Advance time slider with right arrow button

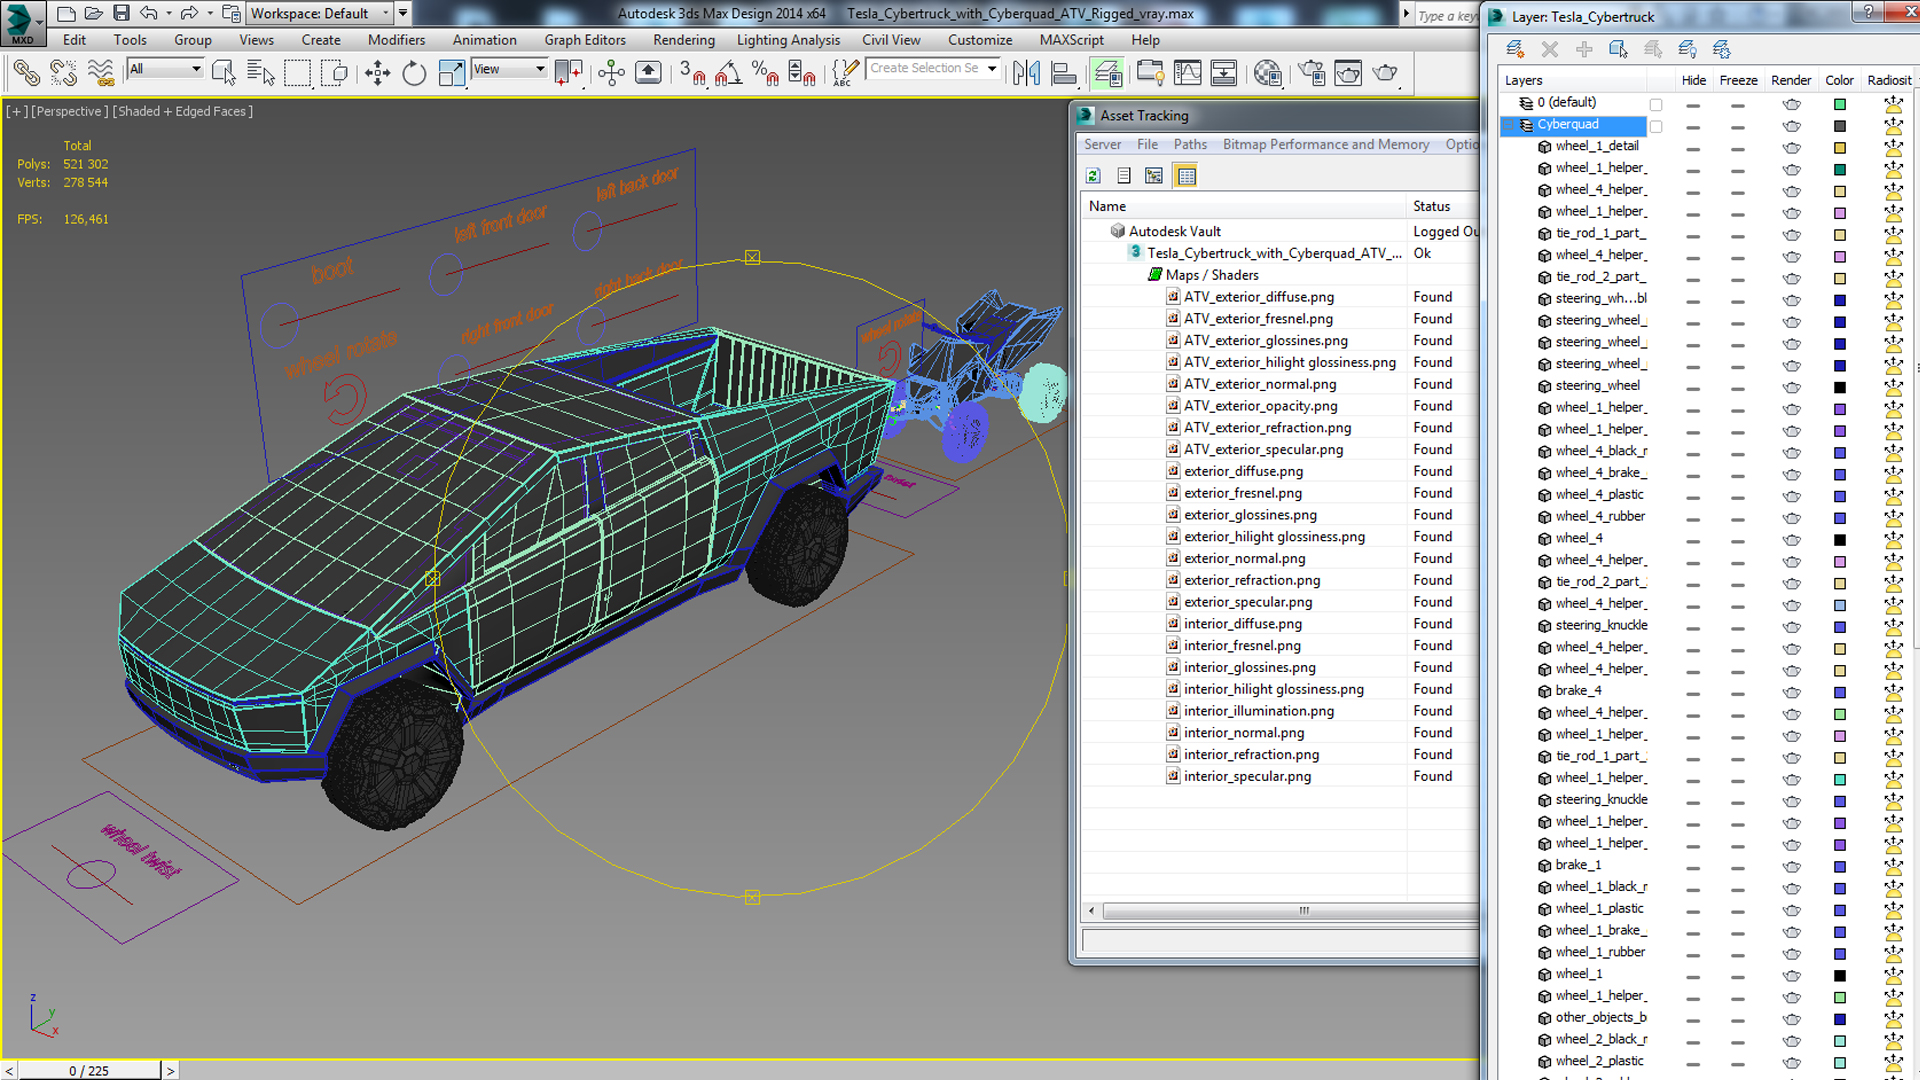click(170, 1070)
